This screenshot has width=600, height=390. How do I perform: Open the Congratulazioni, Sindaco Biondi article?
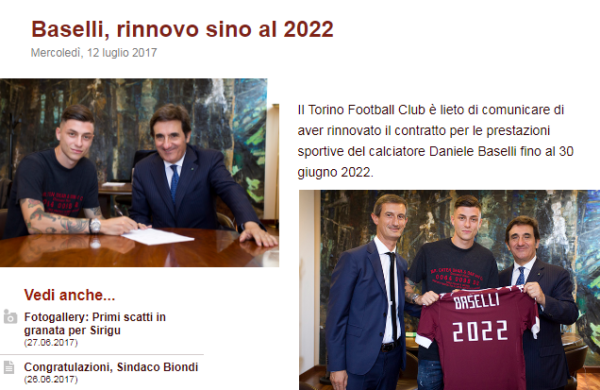pos(111,367)
